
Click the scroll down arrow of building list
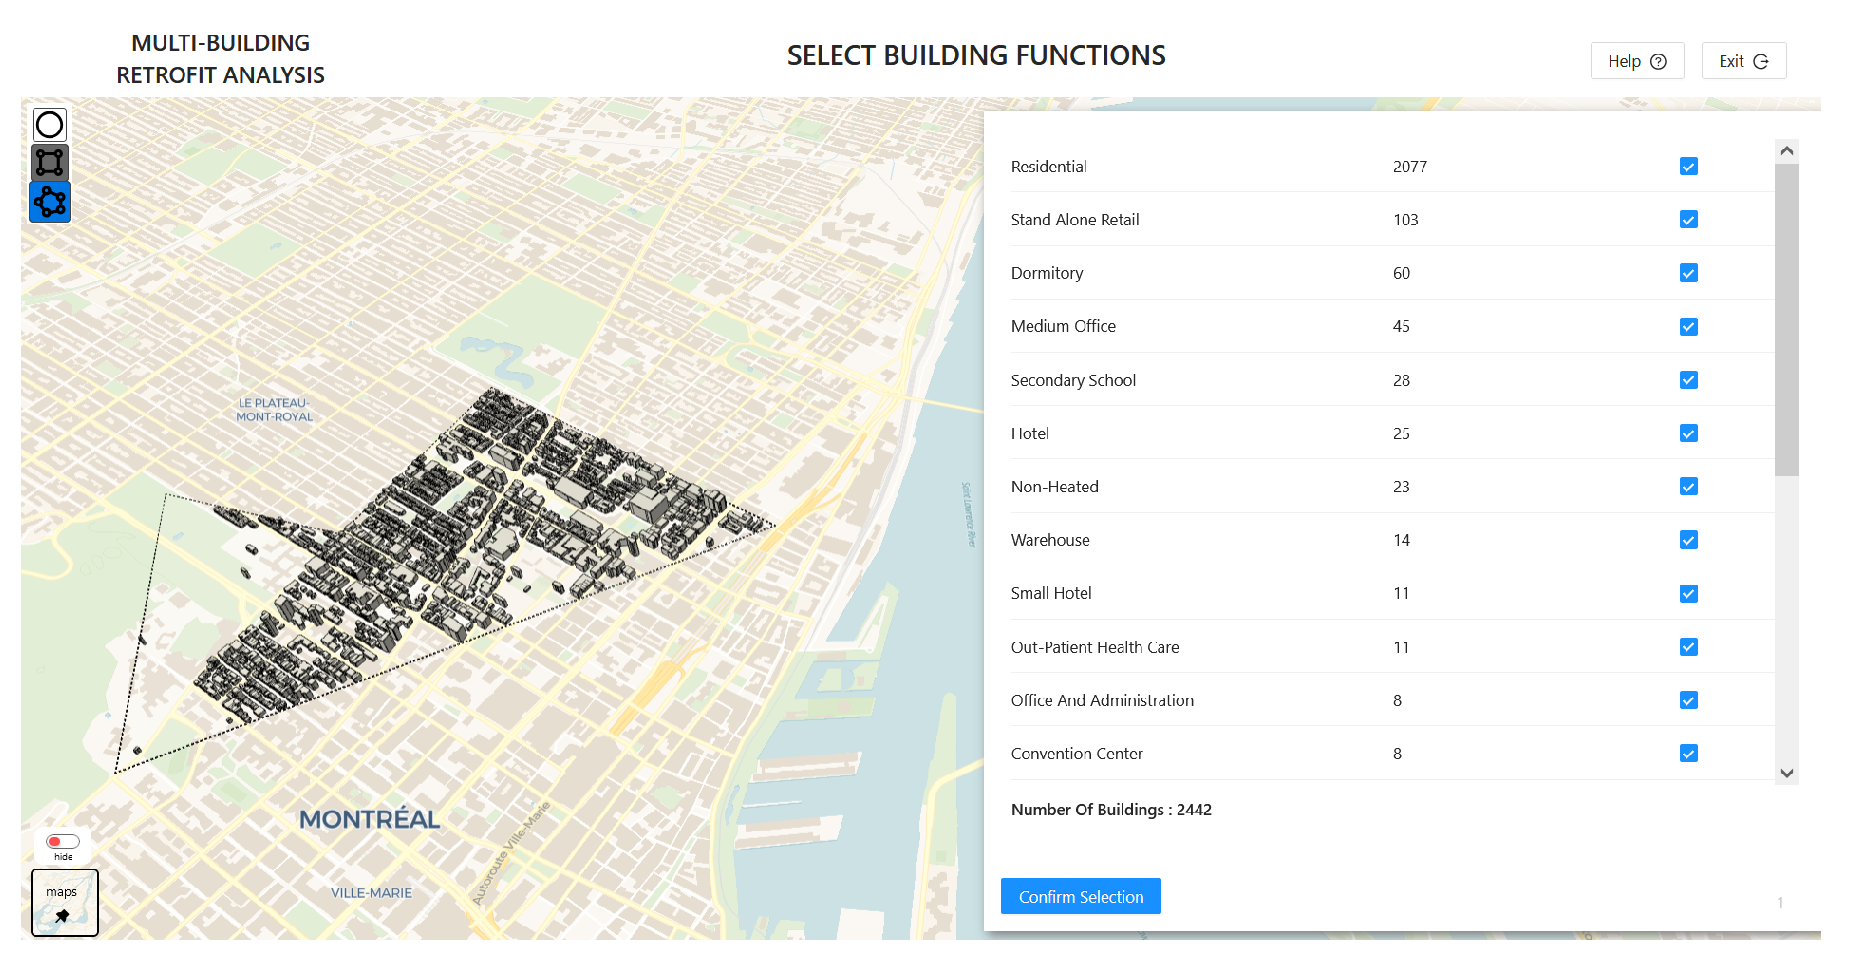[x=1786, y=773]
